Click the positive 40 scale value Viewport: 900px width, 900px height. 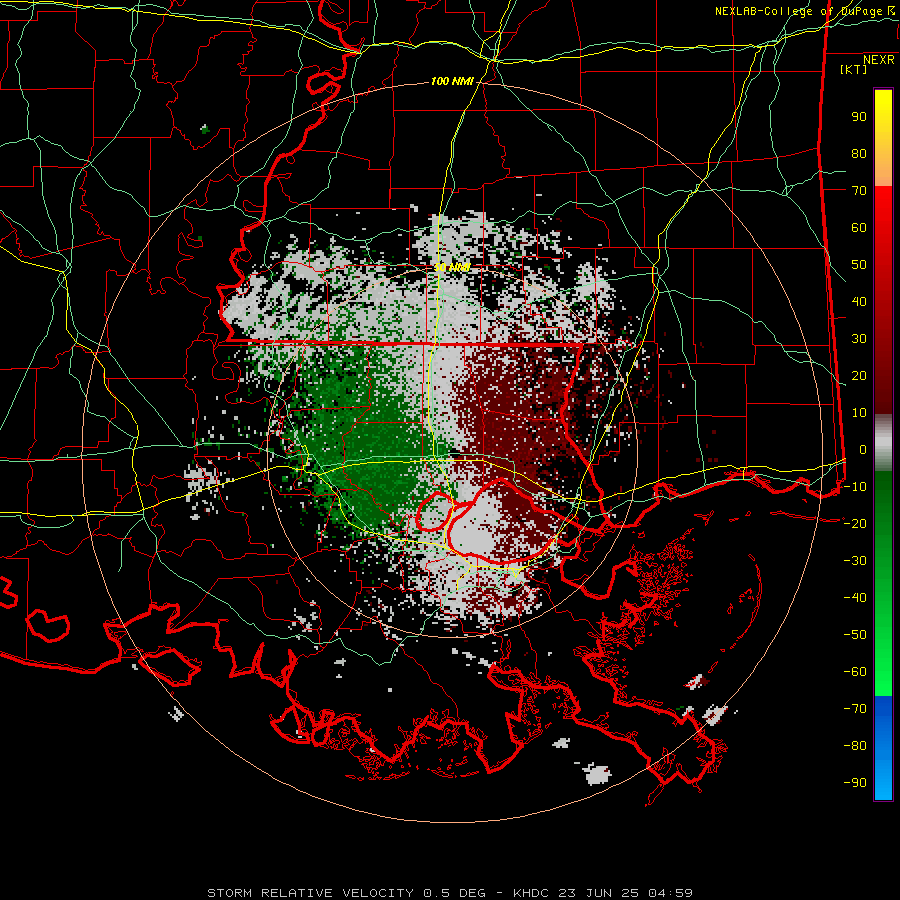(859, 302)
